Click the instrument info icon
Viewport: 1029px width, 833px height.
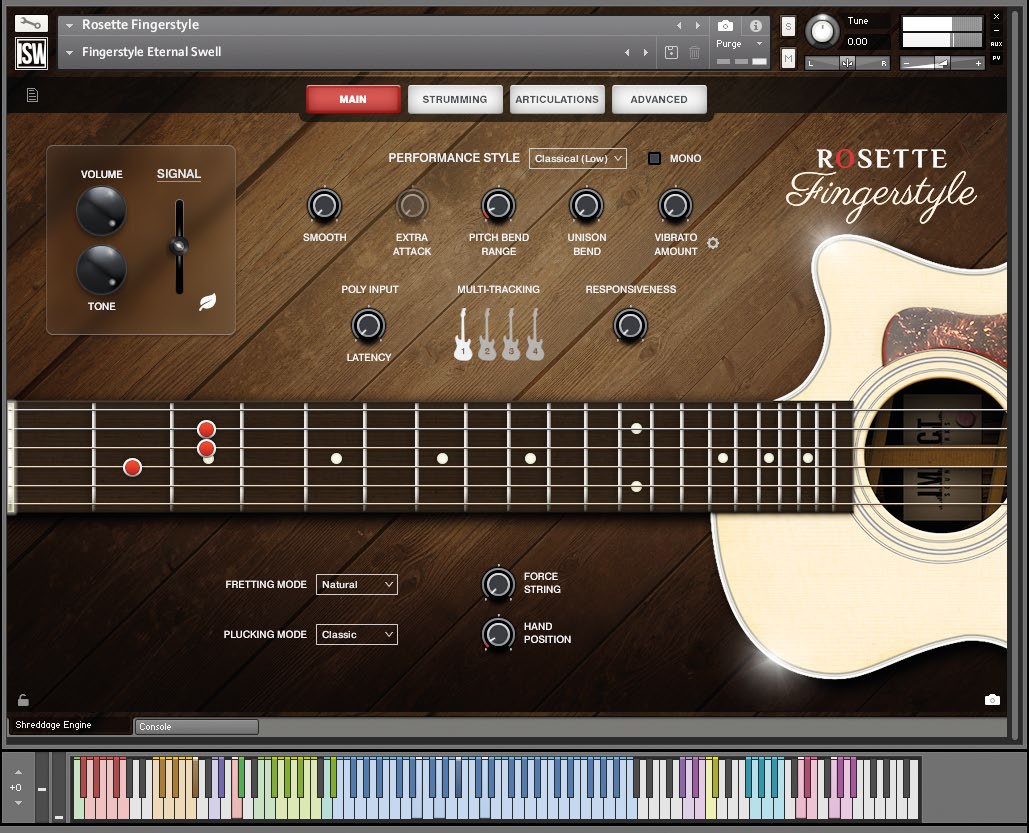pyautogui.click(x=756, y=26)
